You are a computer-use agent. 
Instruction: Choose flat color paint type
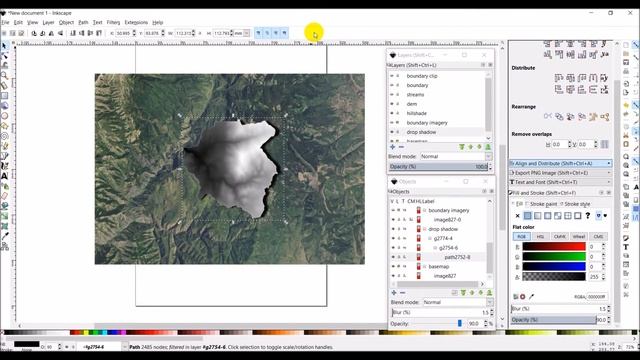point(527,216)
